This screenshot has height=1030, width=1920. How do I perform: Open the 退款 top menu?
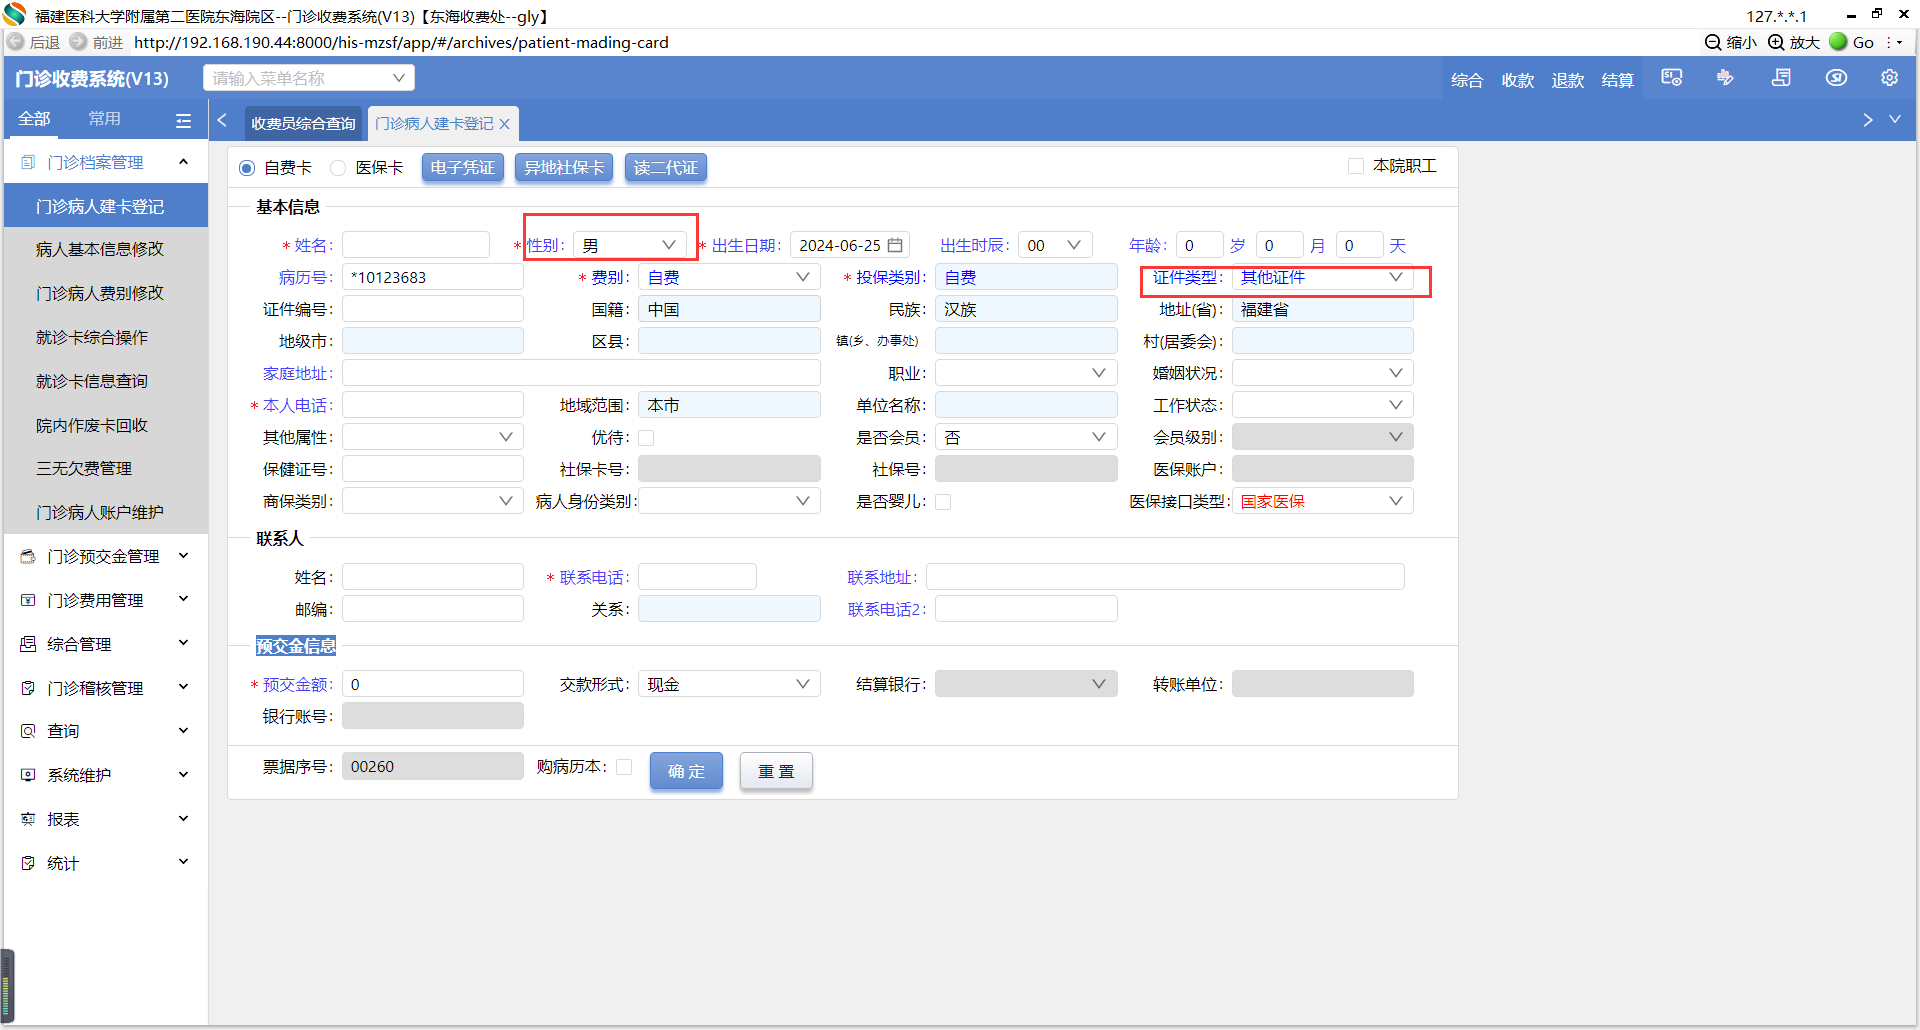1567,80
